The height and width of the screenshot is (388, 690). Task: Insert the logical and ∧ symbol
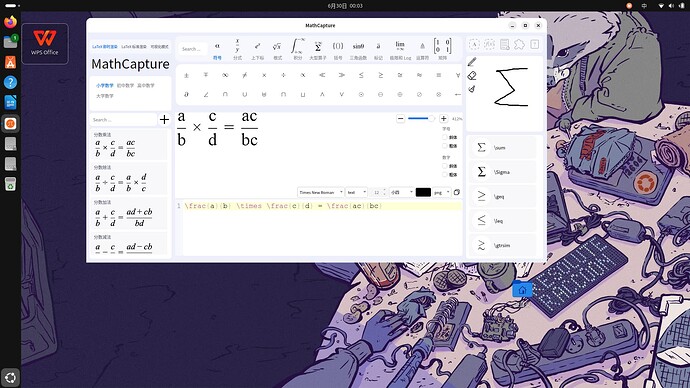point(322,94)
